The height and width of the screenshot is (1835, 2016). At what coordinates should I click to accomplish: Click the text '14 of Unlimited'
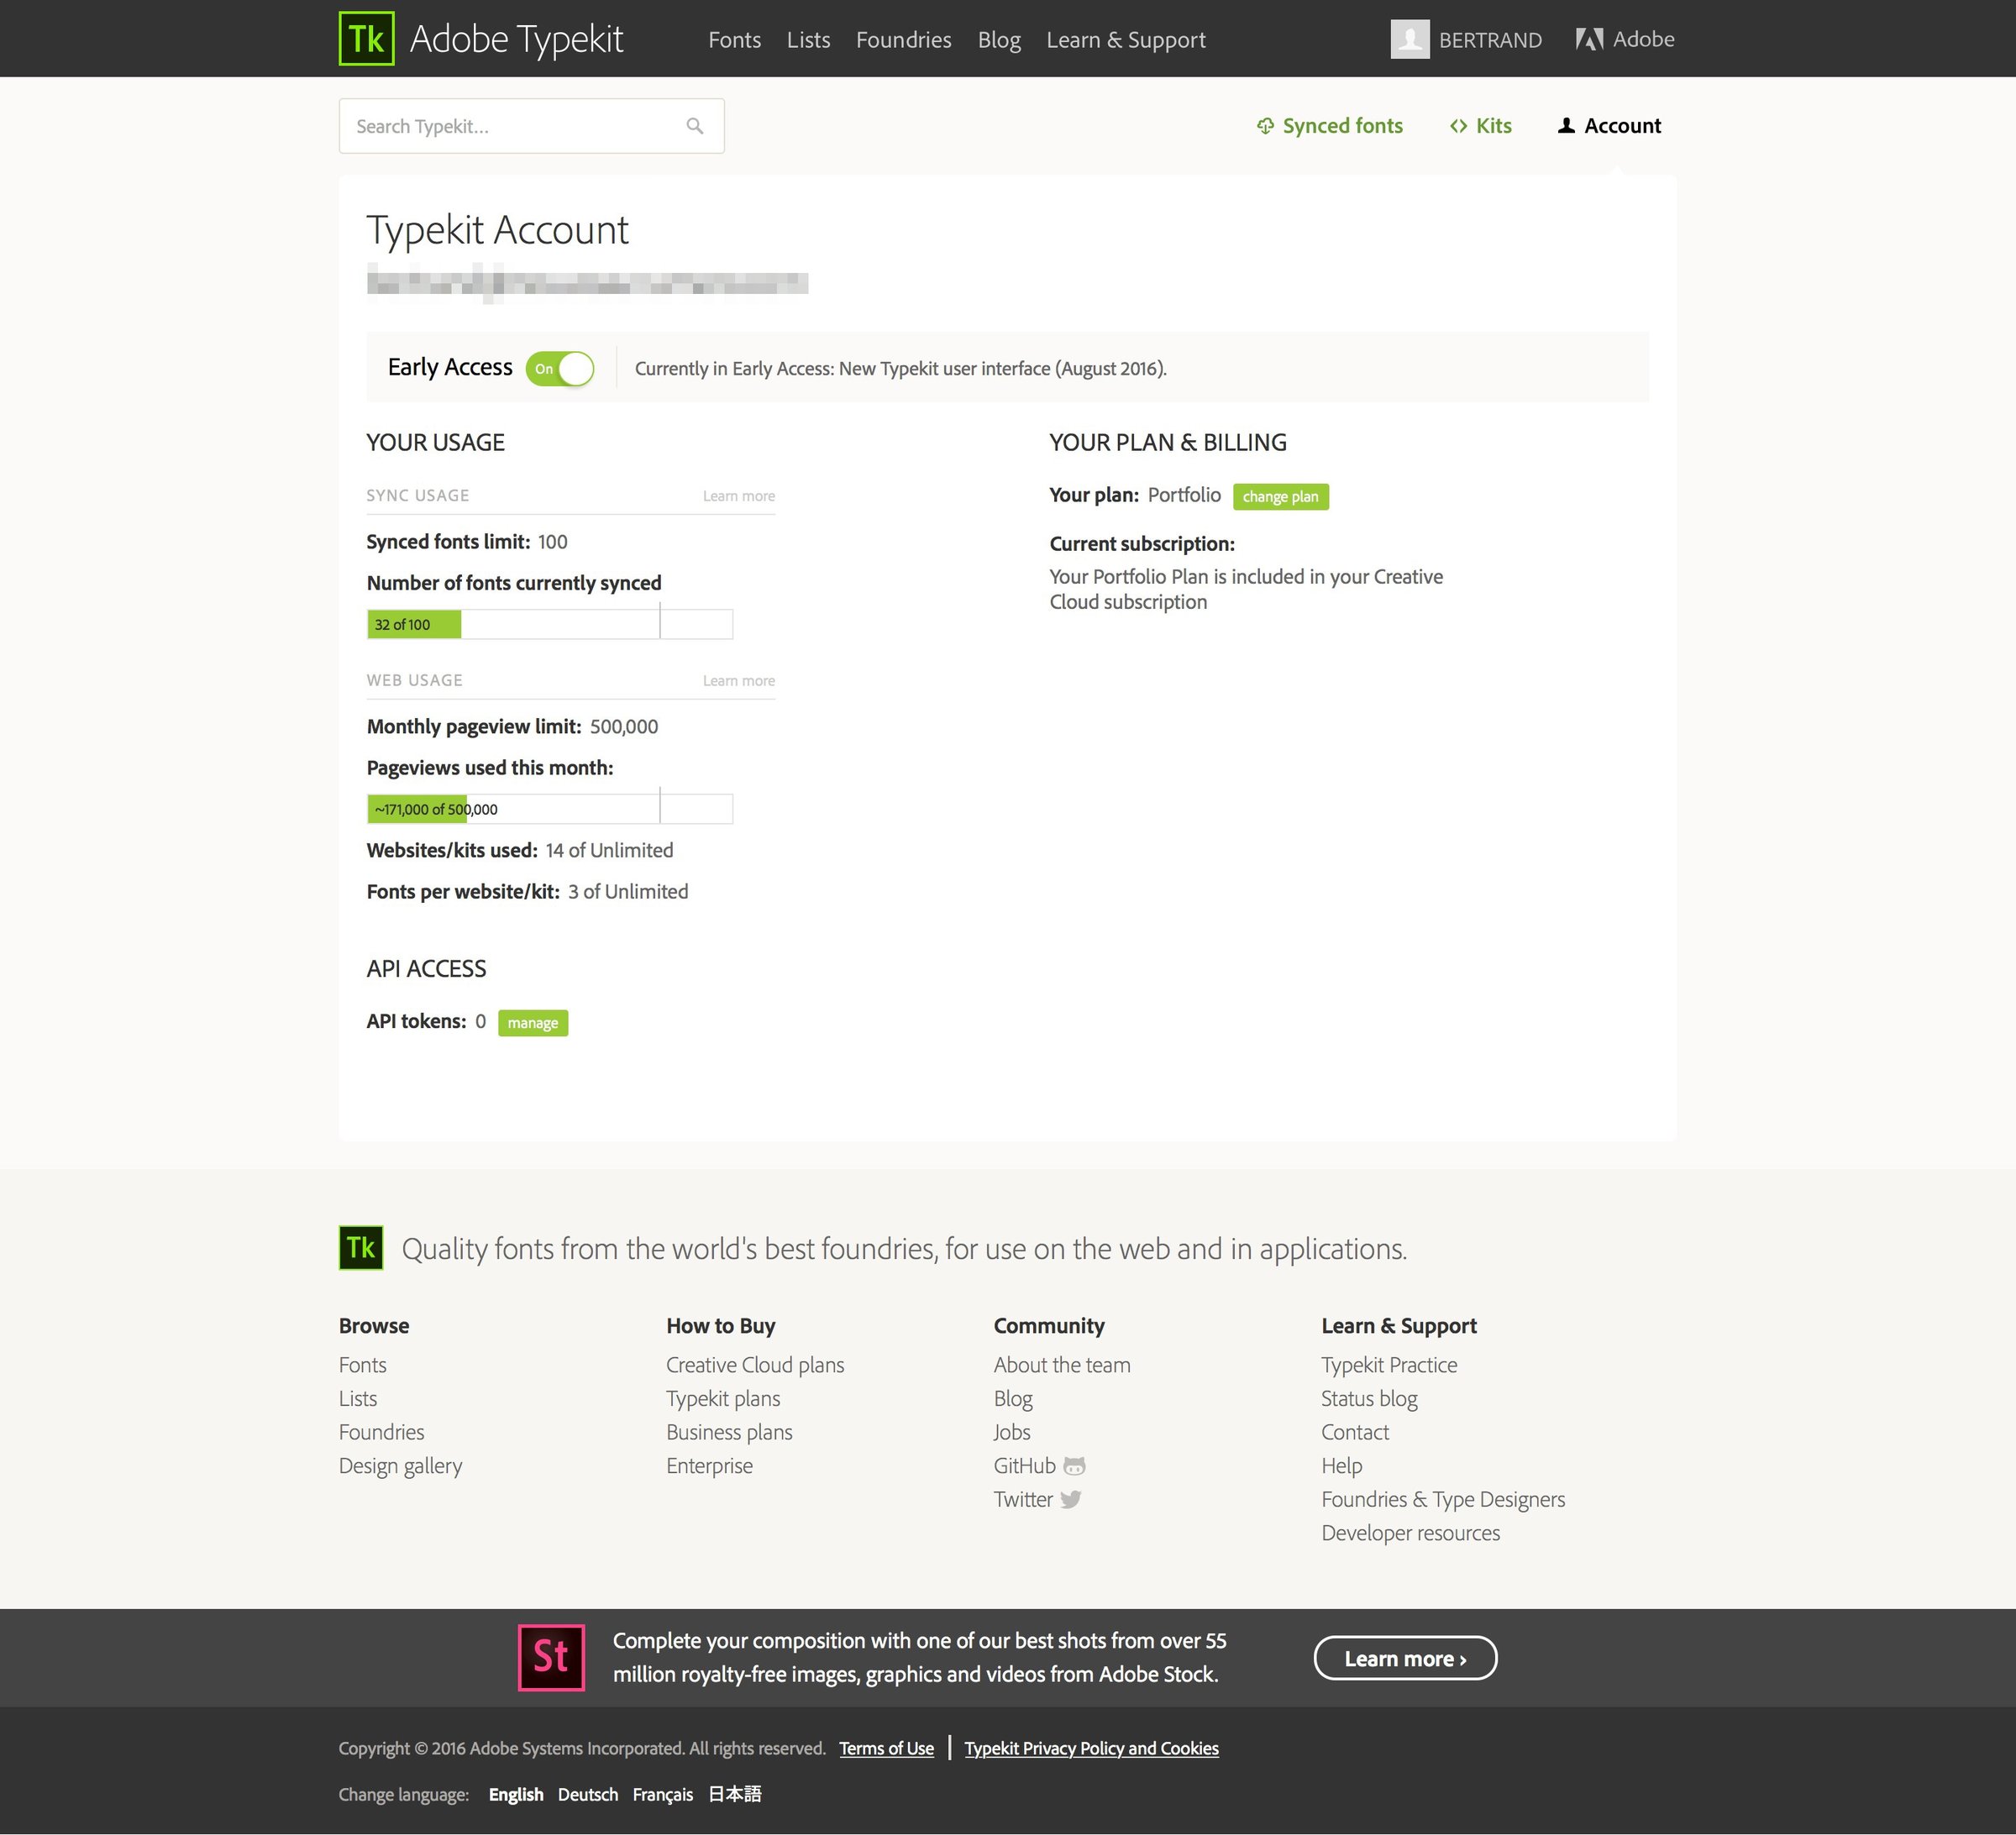[610, 850]
